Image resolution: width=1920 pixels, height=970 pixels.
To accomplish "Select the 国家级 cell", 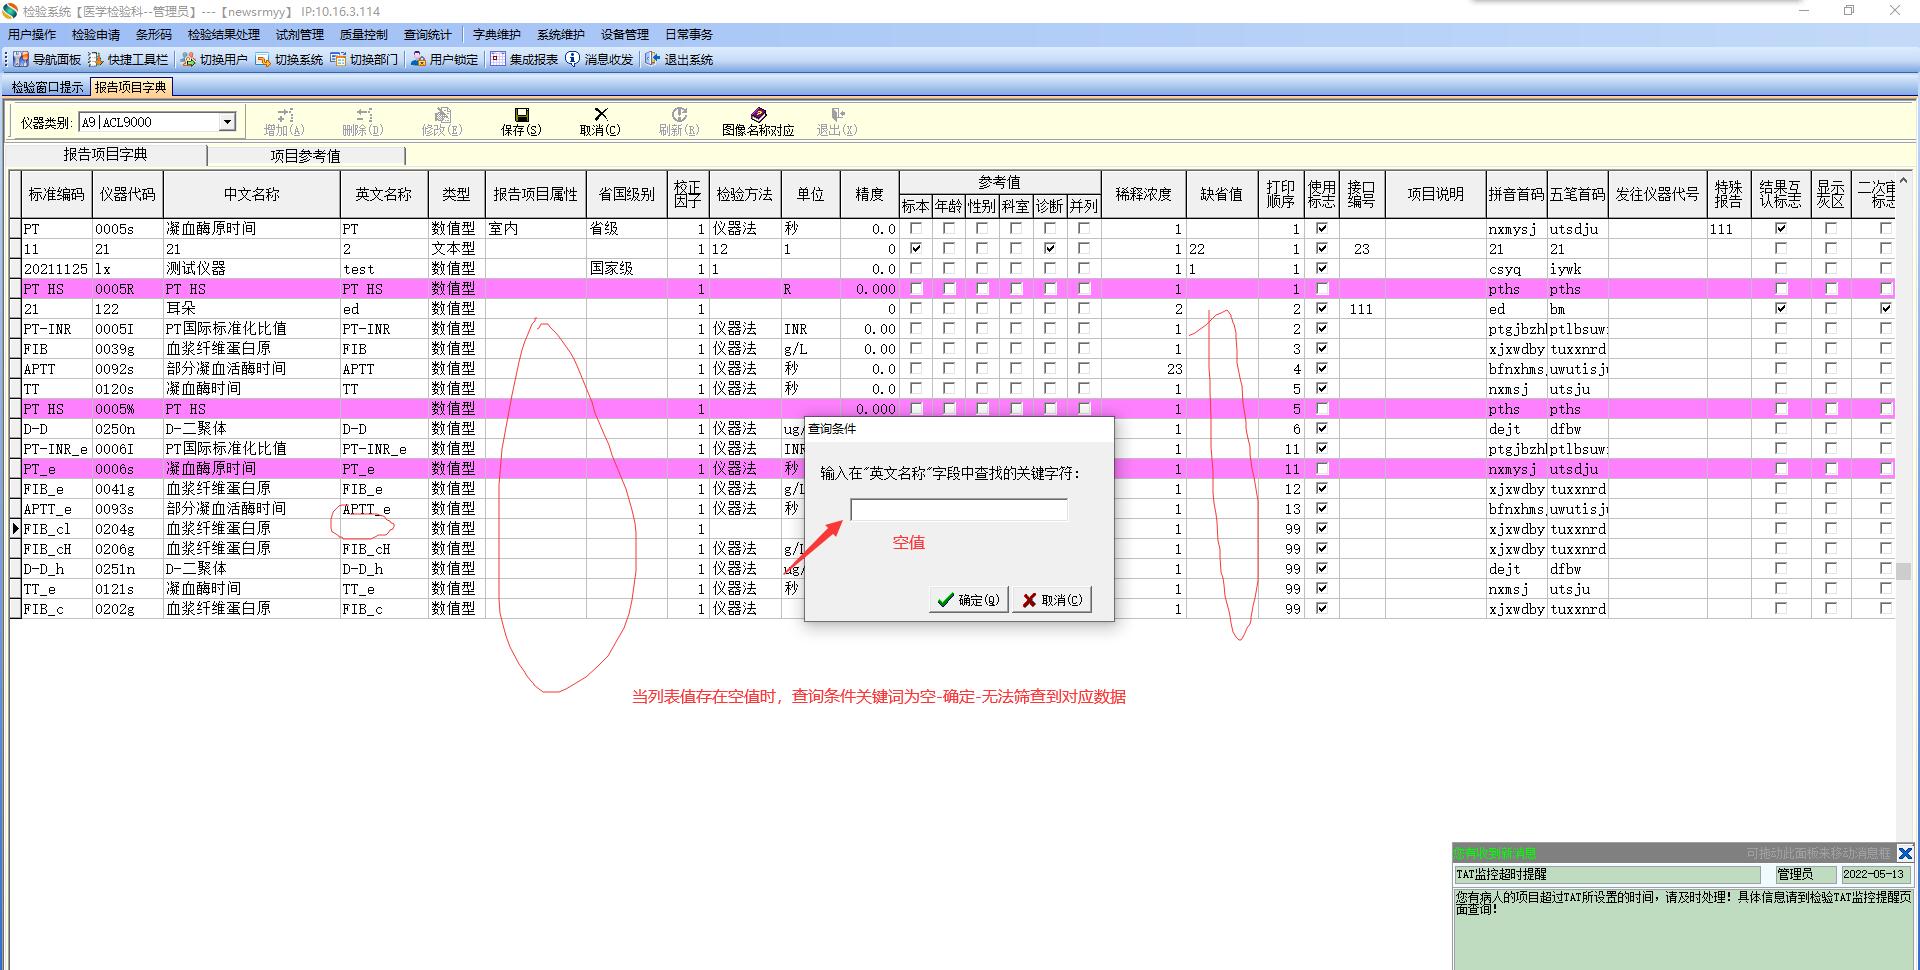I will (x=626, y=269).
